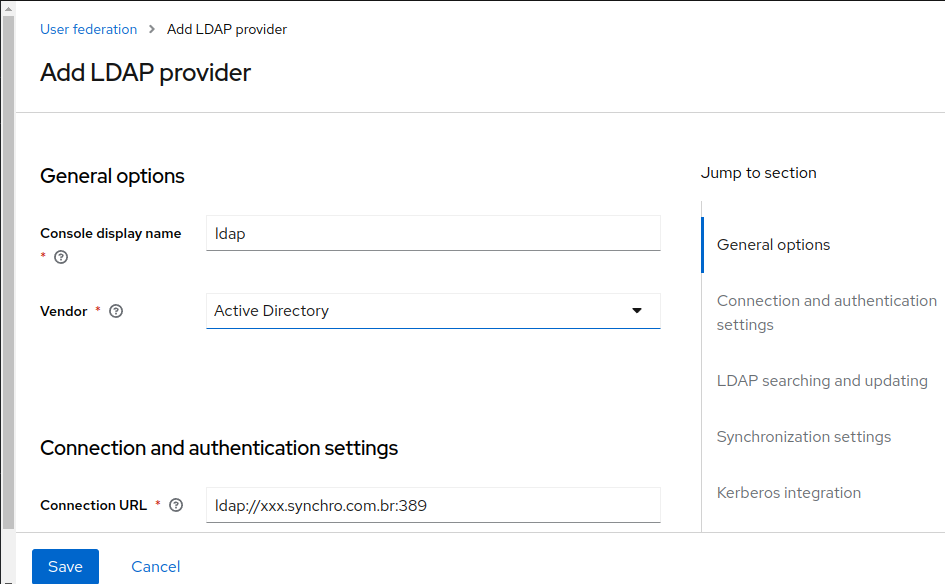Navigate back via User federation breadcrumb
Viewport: 945px width, 584px height.
pyautogui.click(x=88, y=29)
